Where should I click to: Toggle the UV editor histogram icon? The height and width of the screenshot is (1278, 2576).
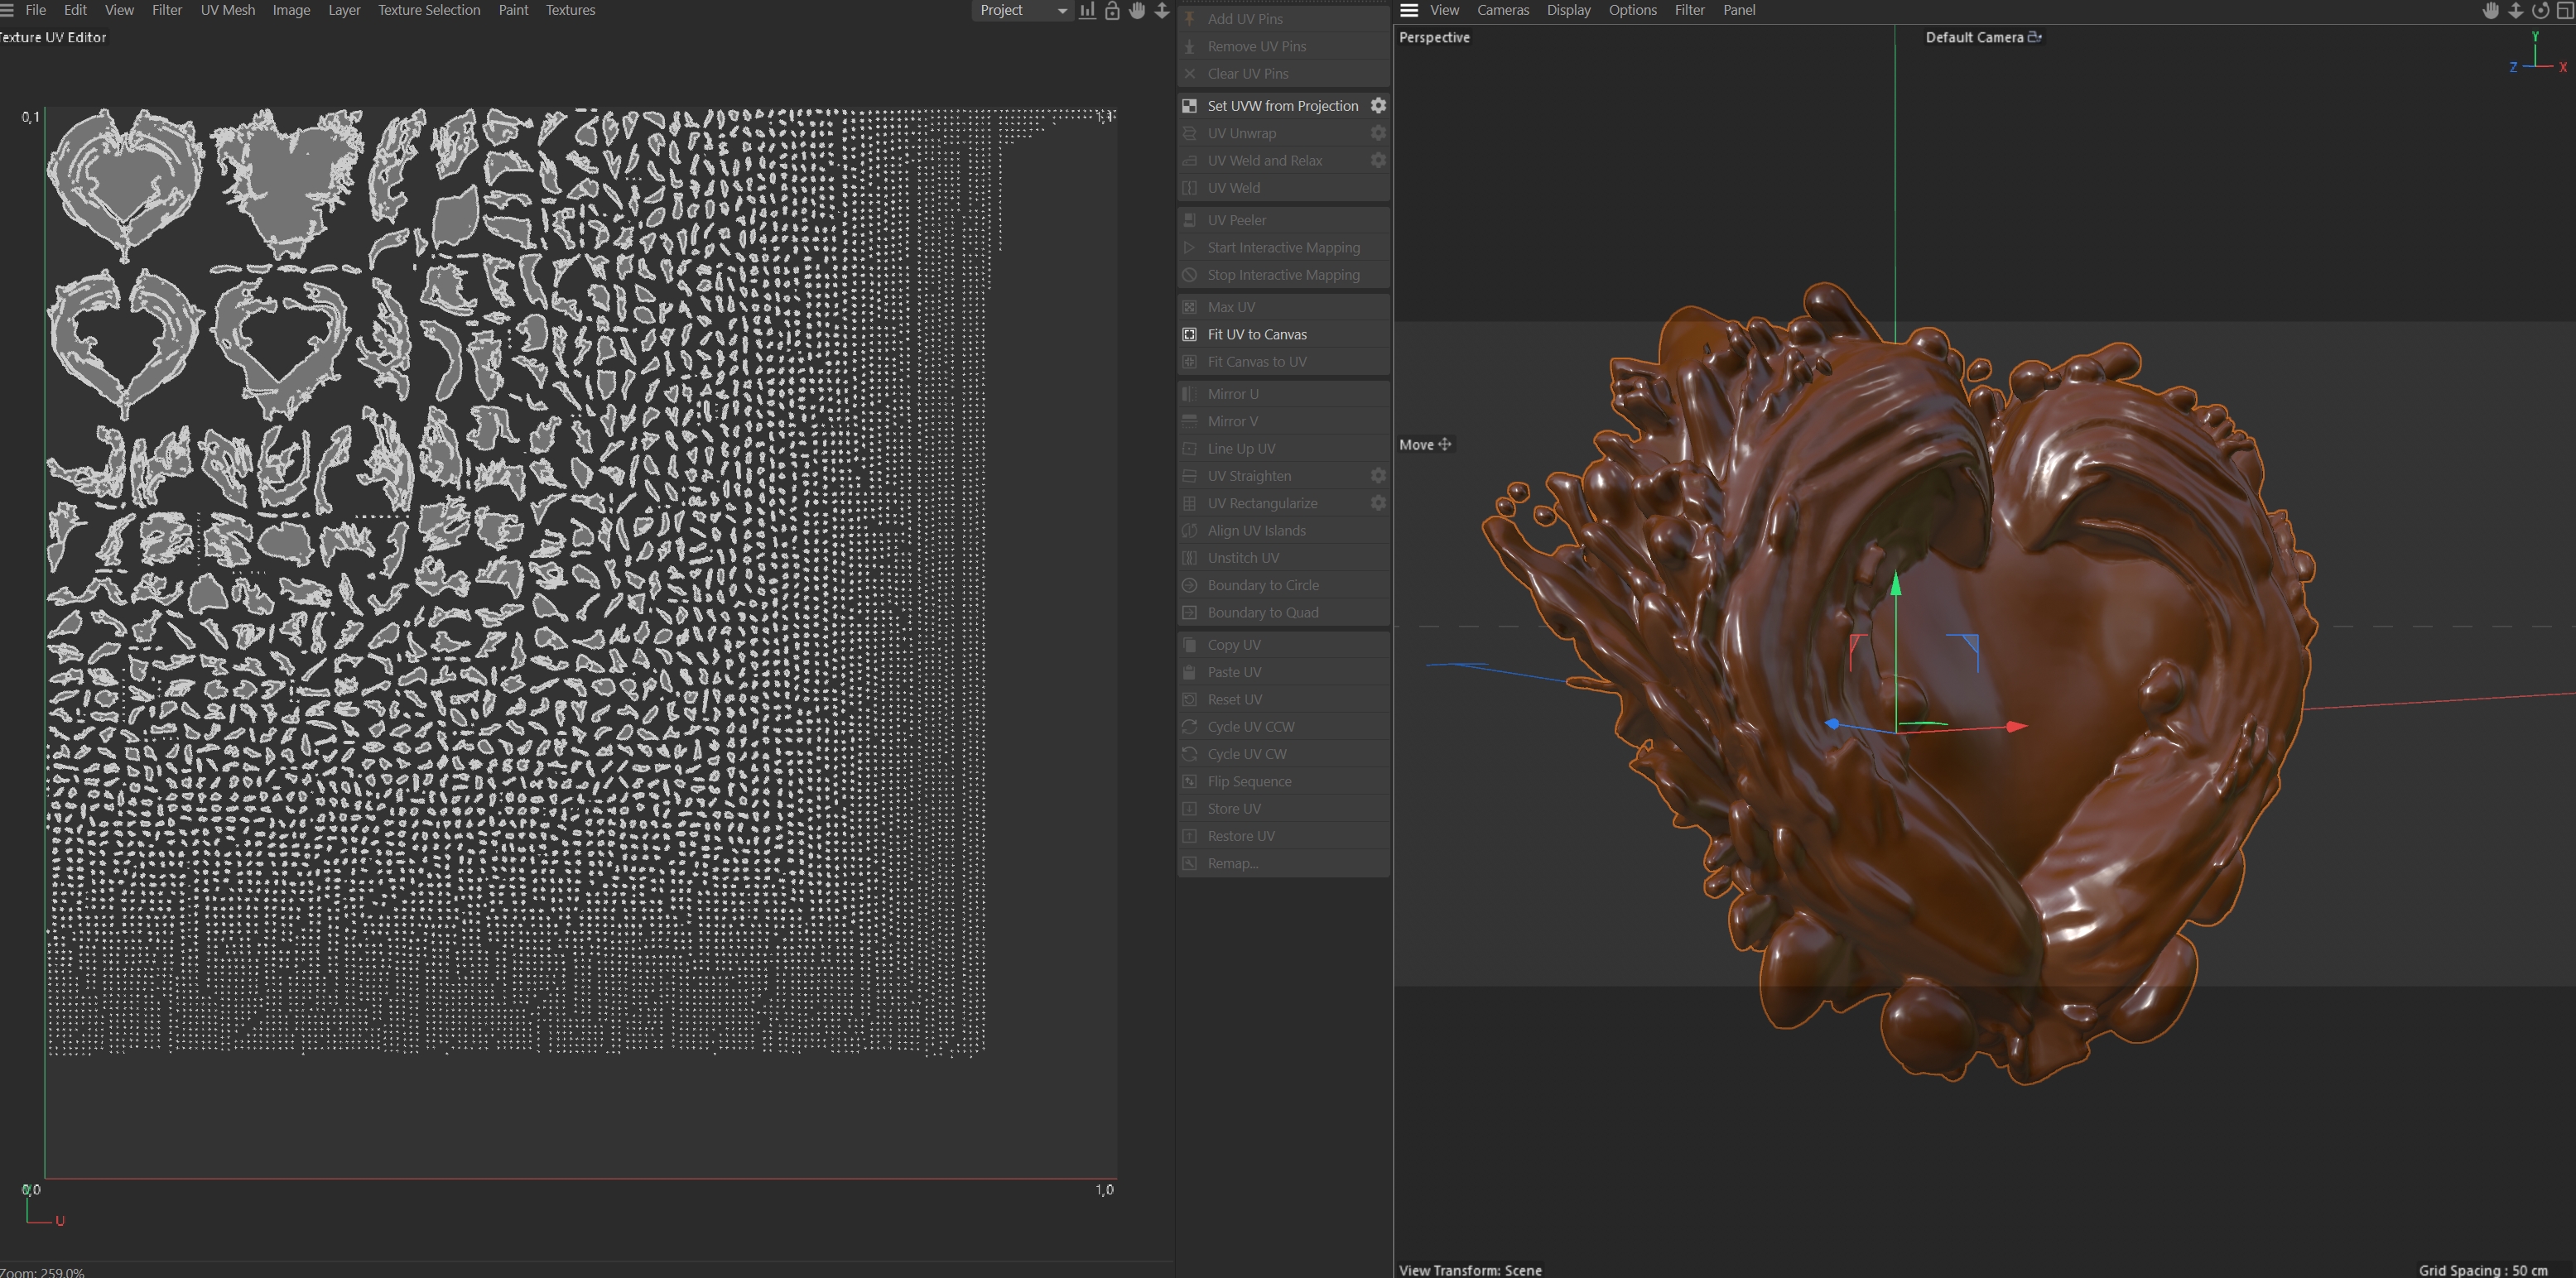[1087, 10]
